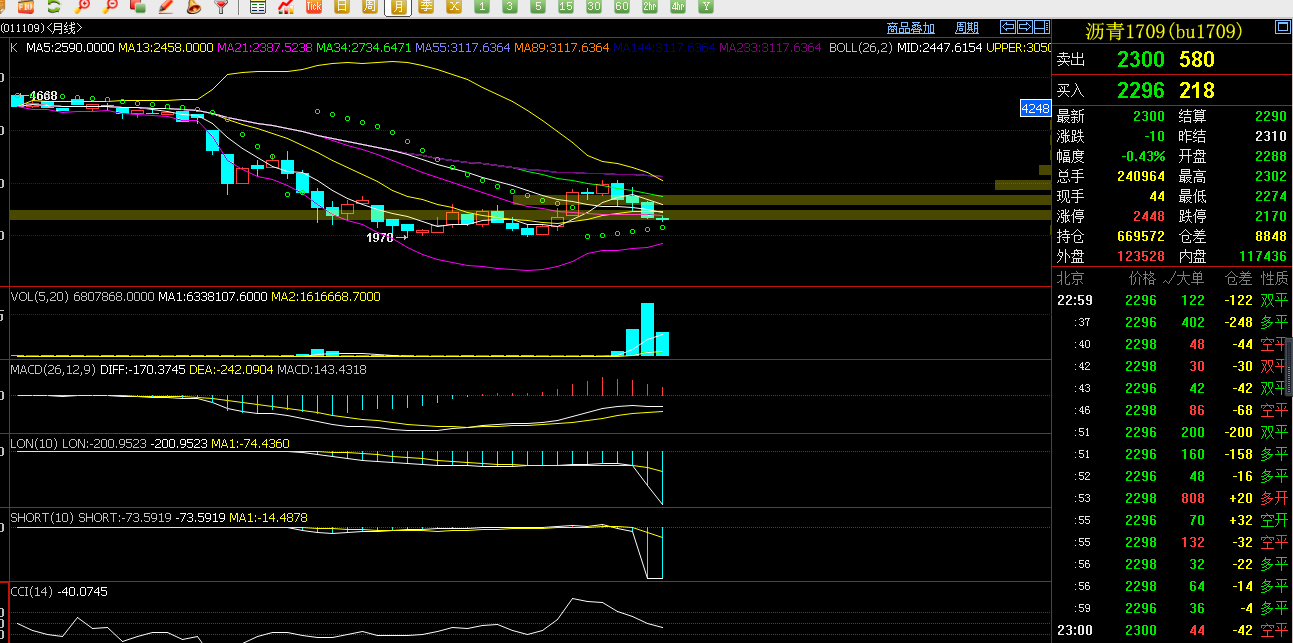1293x643 pixels.
Task: Select the 5-minute chart button
Action: (x=538, y=6)
